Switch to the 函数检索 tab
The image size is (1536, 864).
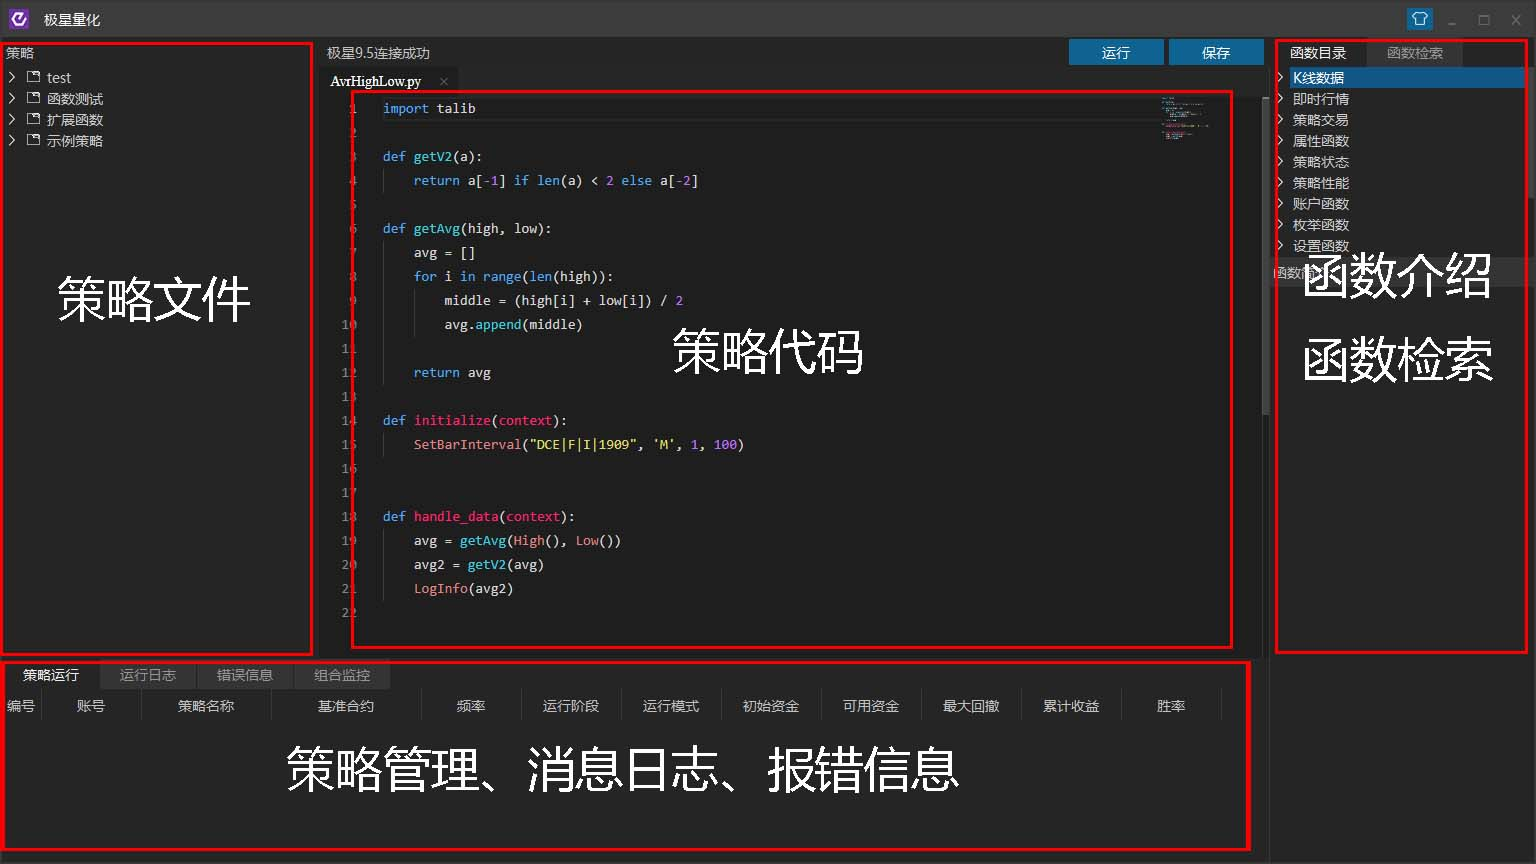(1415, 53)
